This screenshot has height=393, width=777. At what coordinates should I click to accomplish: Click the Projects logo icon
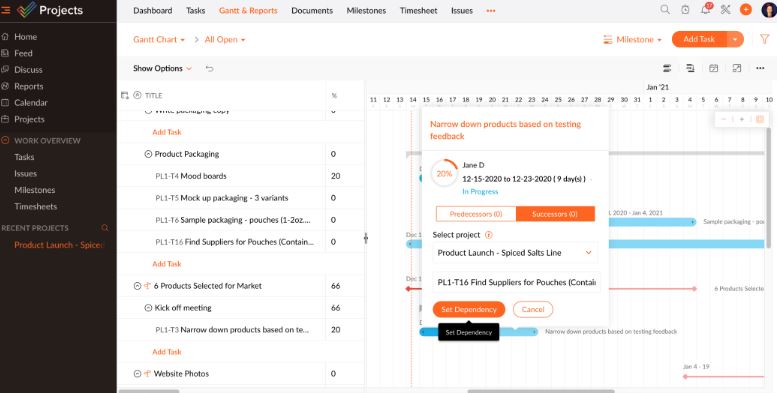coord(26,10)
